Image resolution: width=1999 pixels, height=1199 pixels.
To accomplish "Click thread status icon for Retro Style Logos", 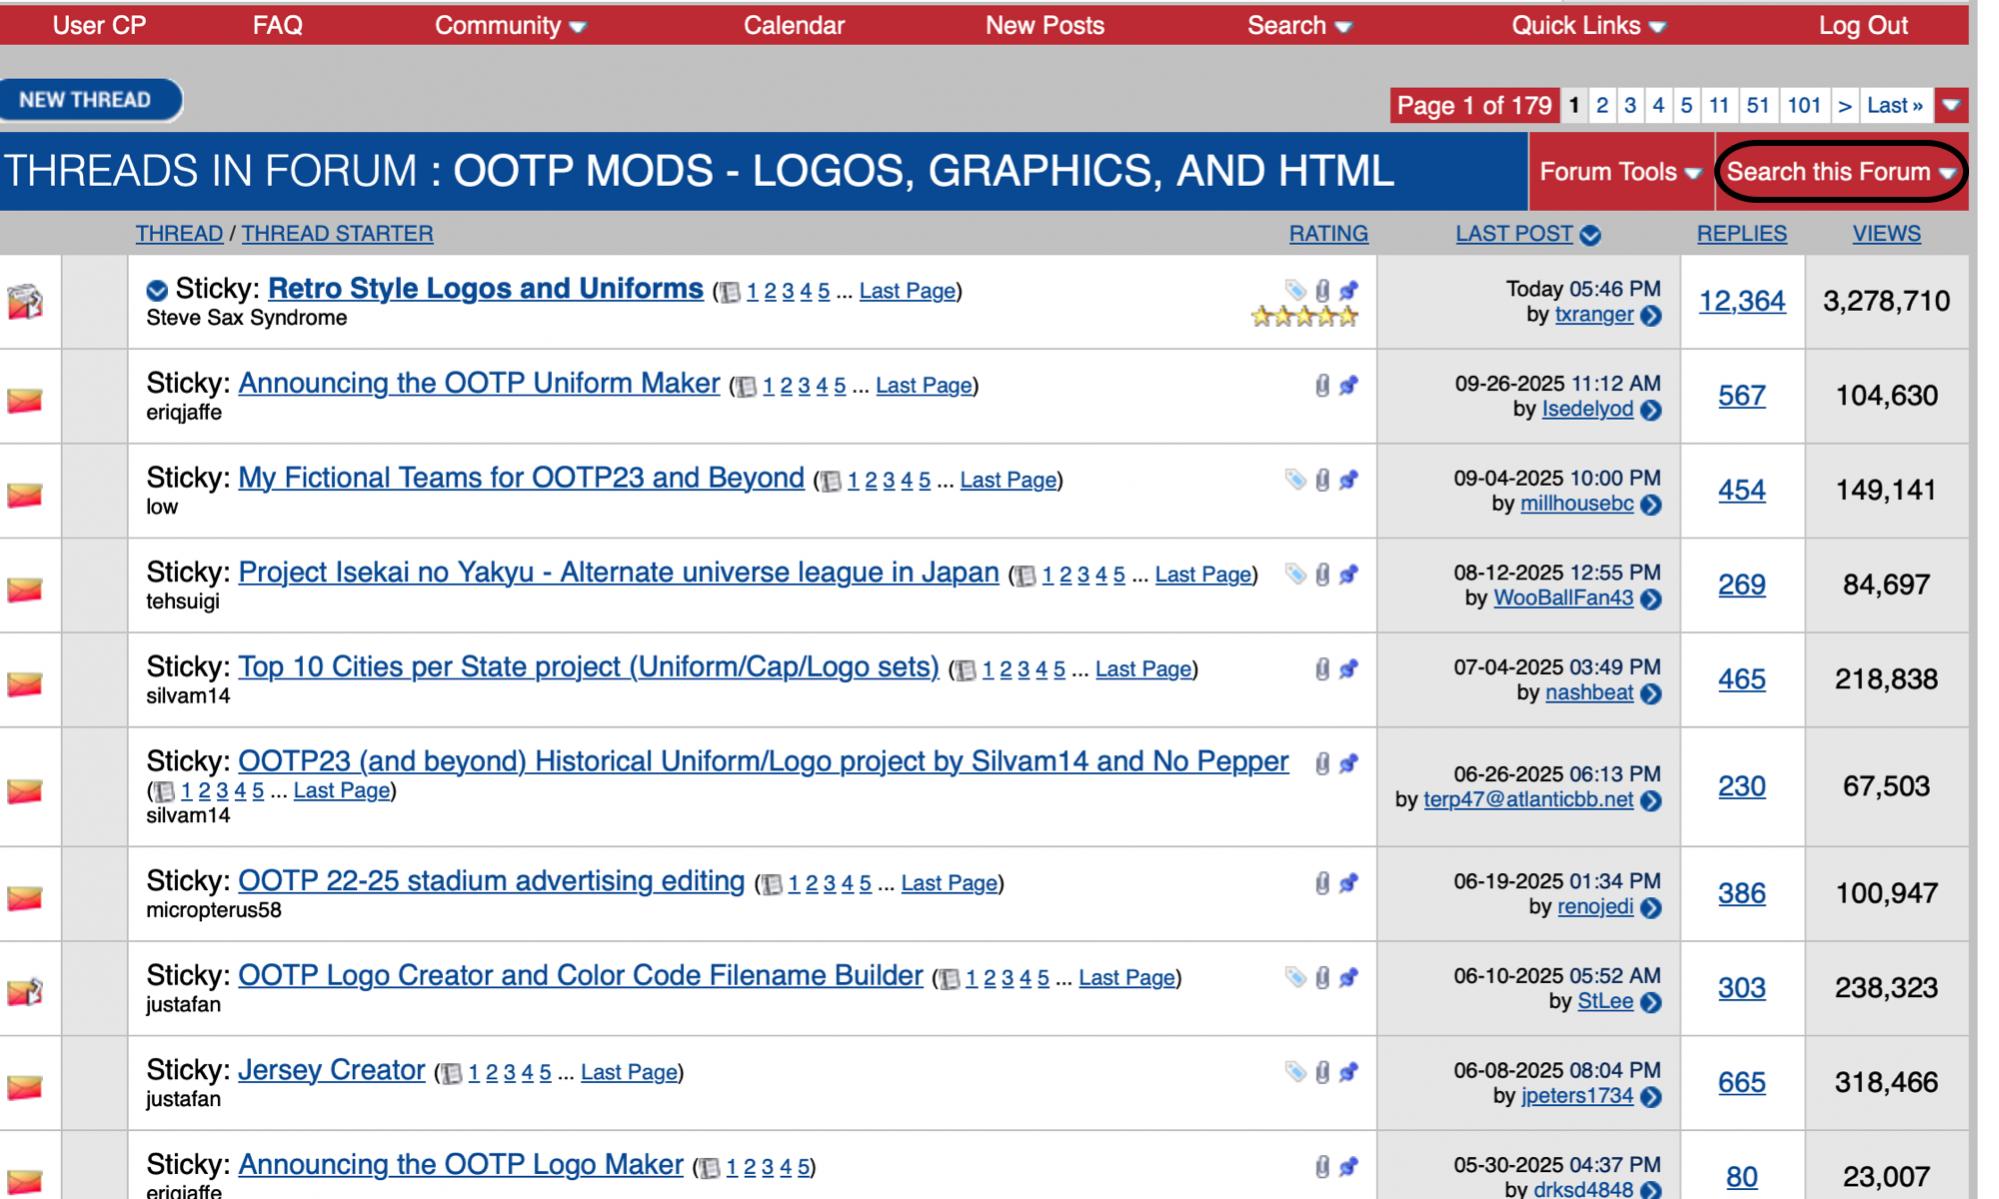I will [25, 301].
